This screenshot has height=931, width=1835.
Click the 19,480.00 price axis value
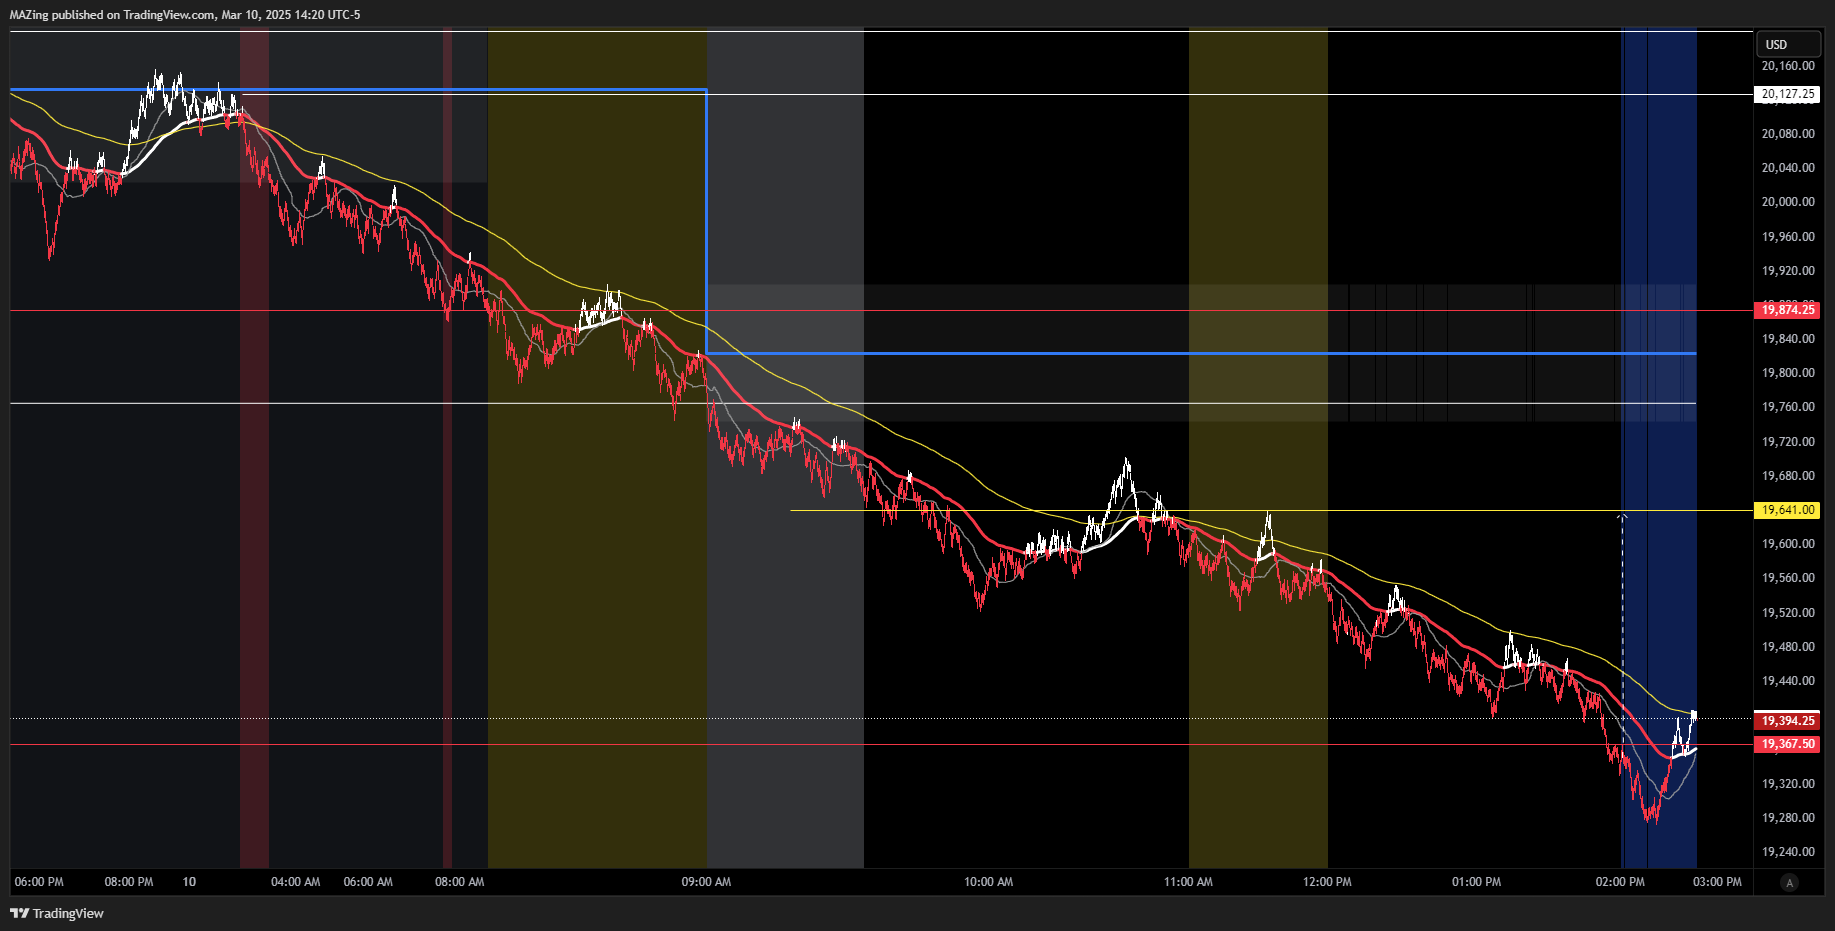pyautogui.click(x=1788, y=647)
